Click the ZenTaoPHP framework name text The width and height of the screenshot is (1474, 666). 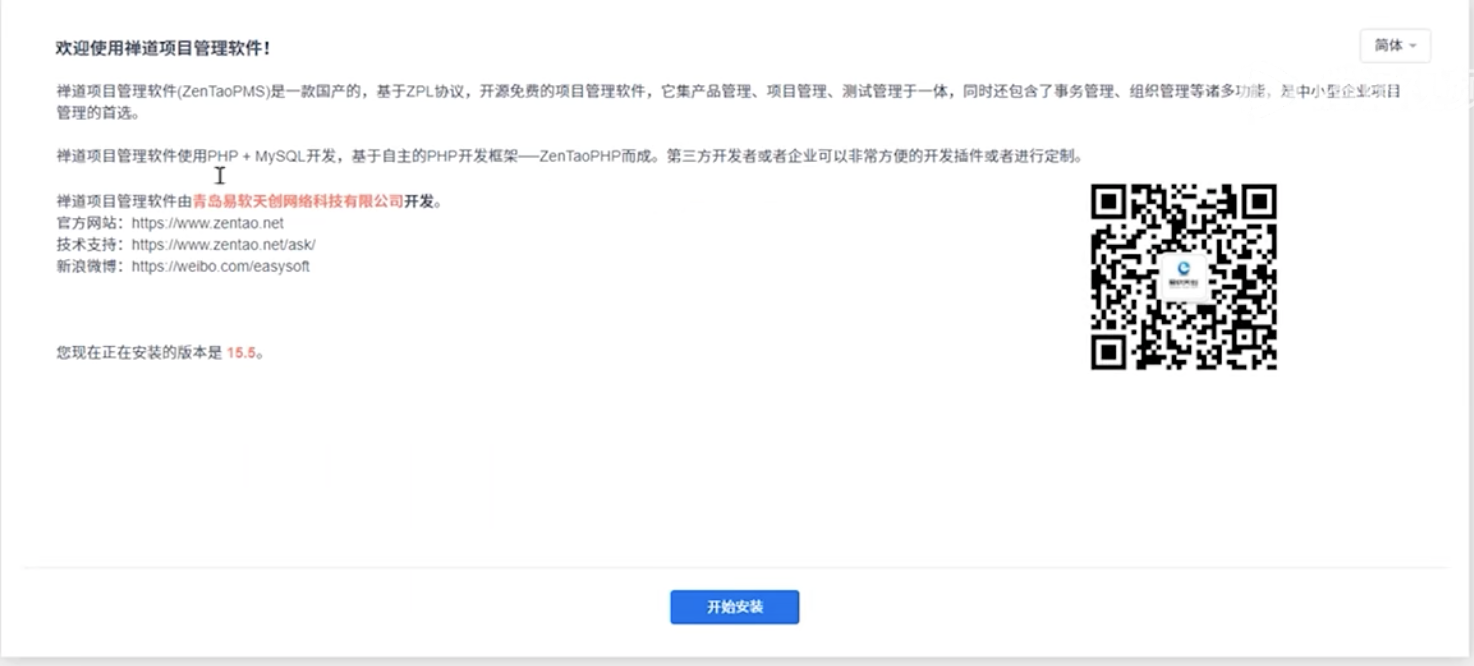[580, 157]
